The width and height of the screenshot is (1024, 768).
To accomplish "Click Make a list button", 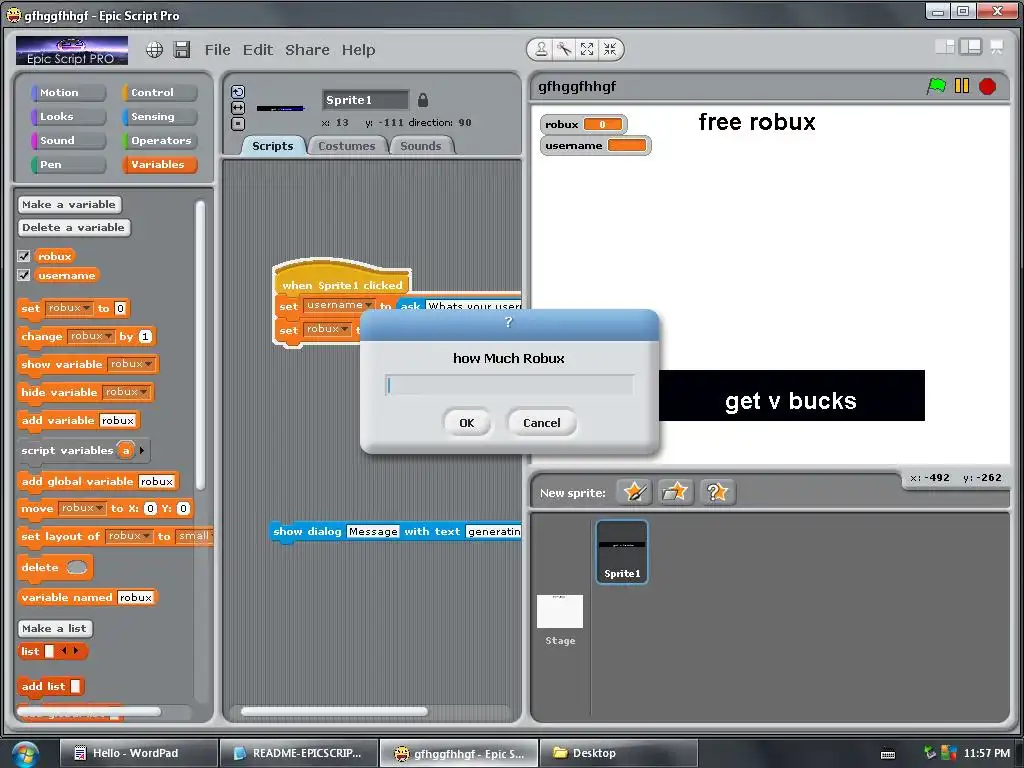I will [x=54, y=628].
